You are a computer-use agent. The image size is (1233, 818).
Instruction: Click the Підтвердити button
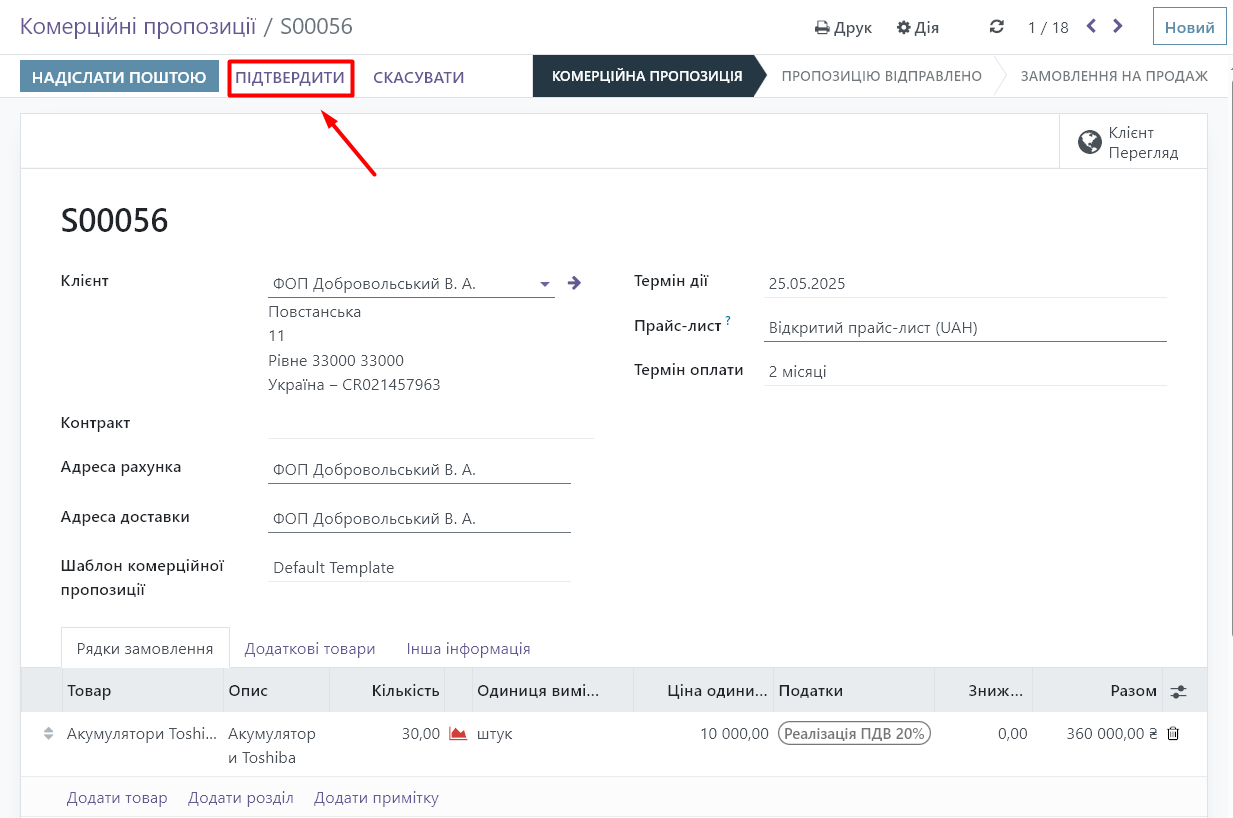290,77
